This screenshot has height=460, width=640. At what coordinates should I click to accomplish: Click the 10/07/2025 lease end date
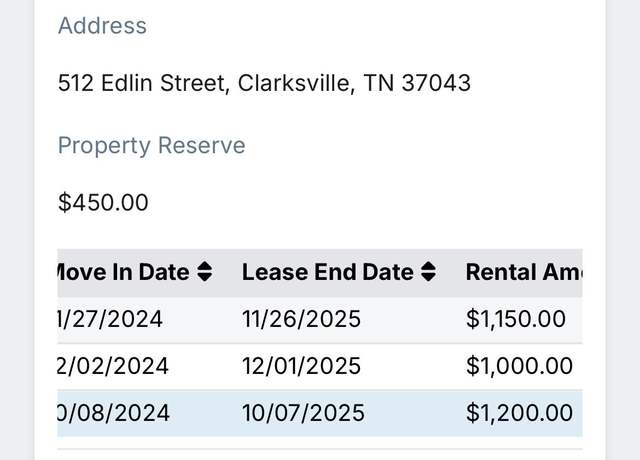tap(303, 413)
